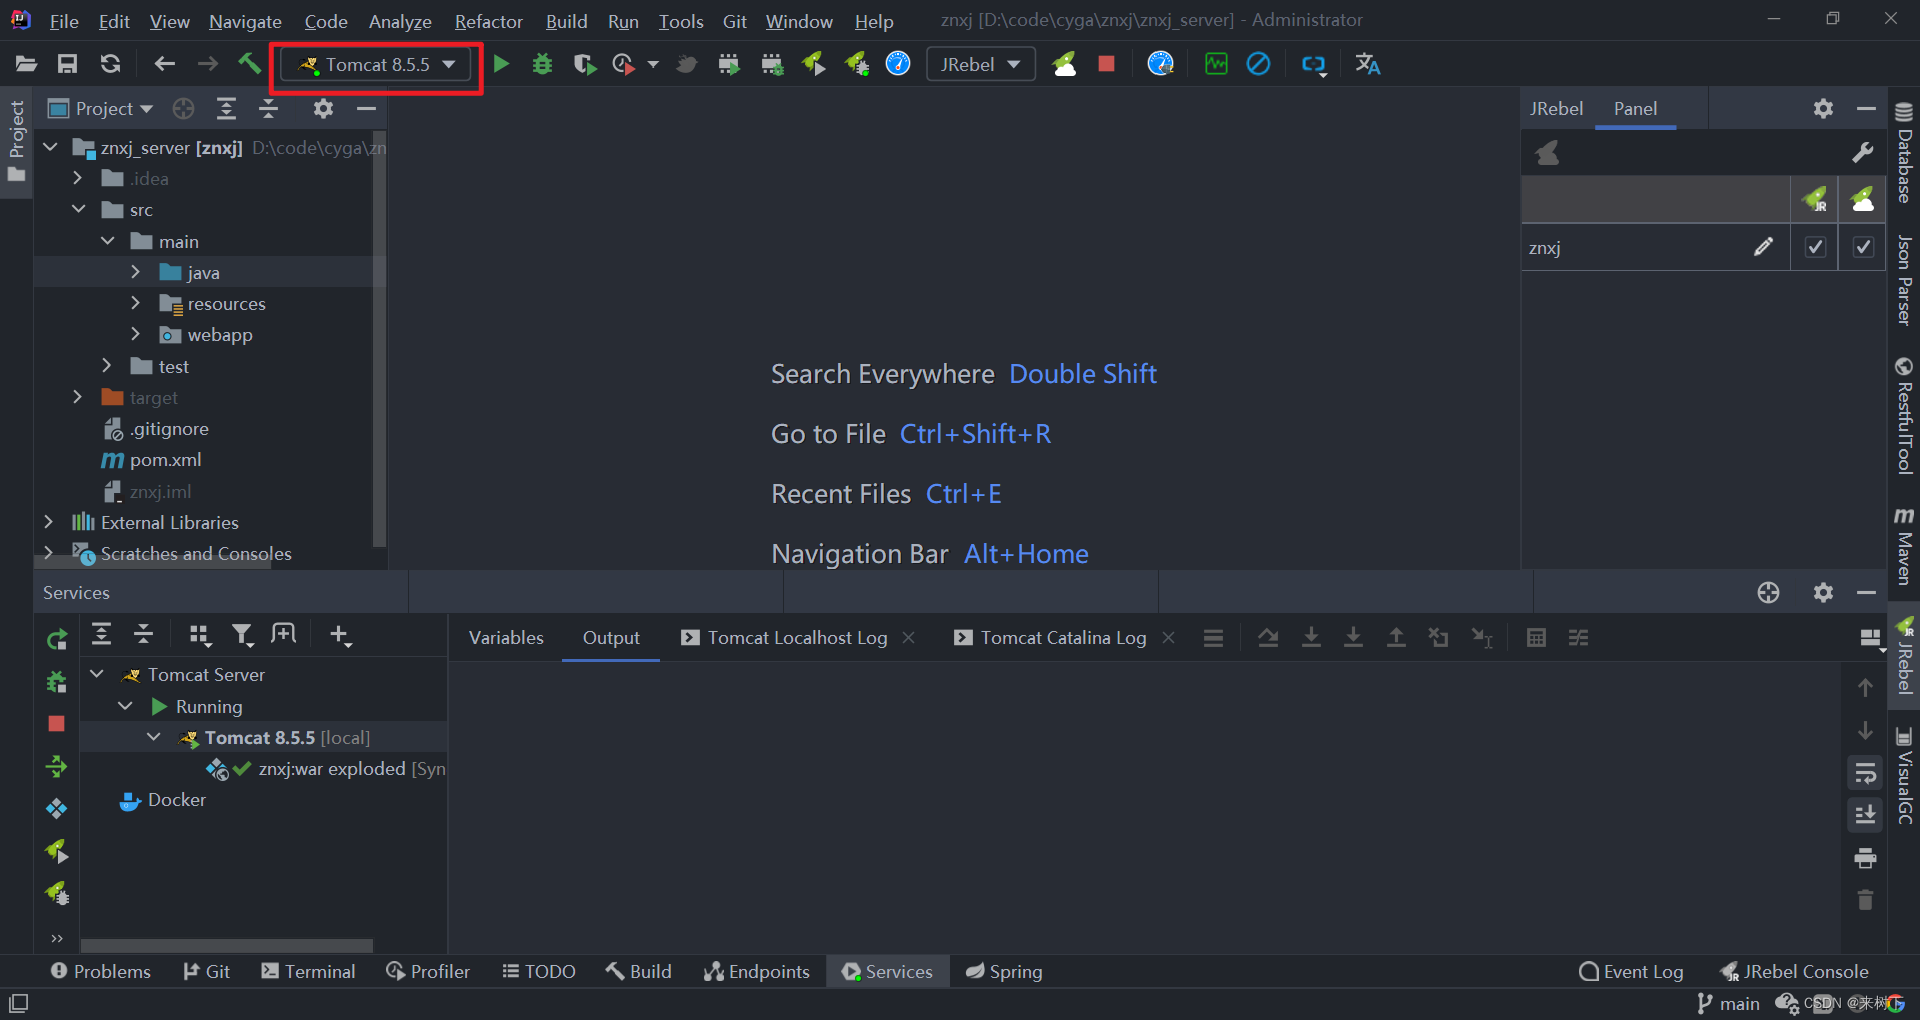This screenshot has width=1920, height=1020.
Task: Toggle the RestfulTool side panel
Action: (x=1904, y=414)
